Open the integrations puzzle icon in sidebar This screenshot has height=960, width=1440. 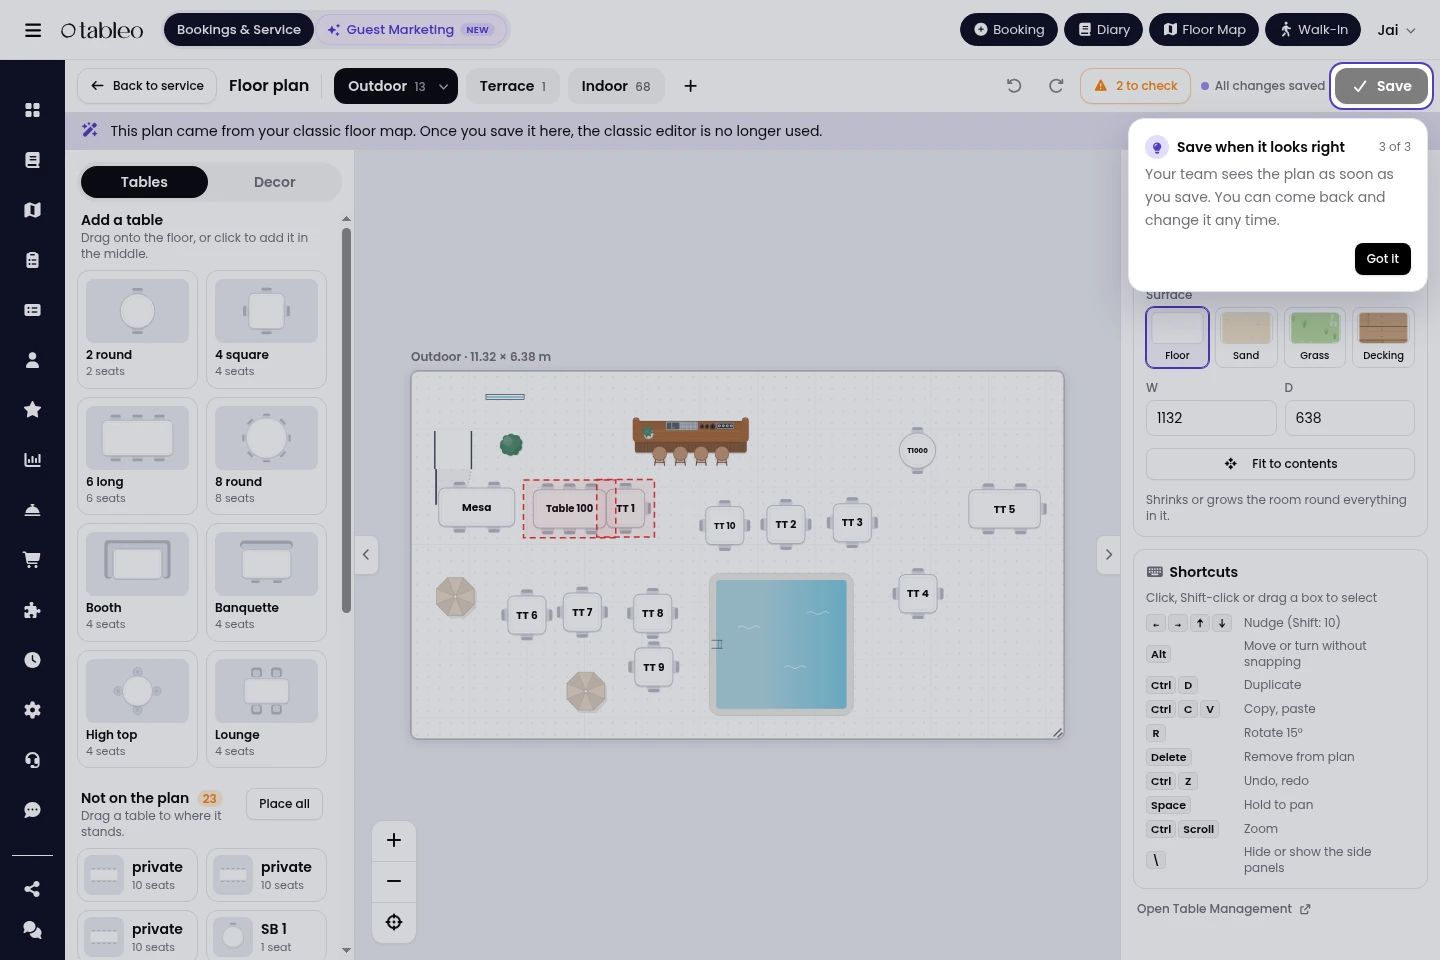click(x=32, y=610)
